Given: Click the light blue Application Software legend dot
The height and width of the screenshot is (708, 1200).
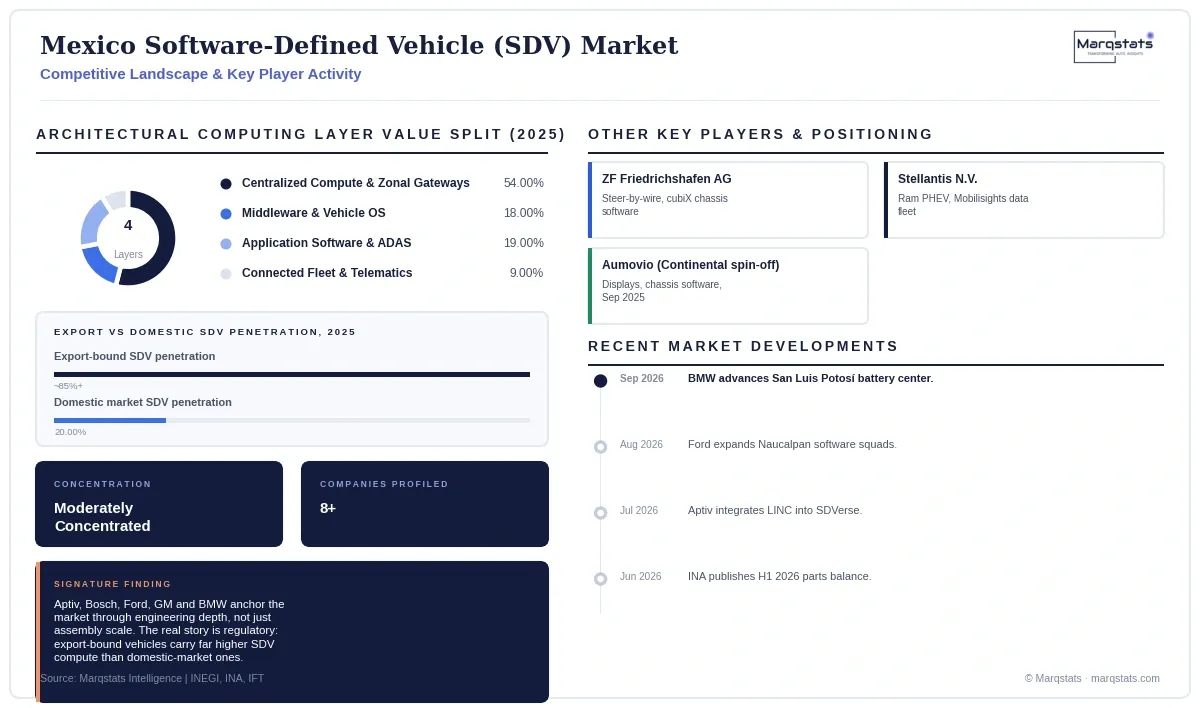Looking at the screenshot, I should click(x=226, y=244).
